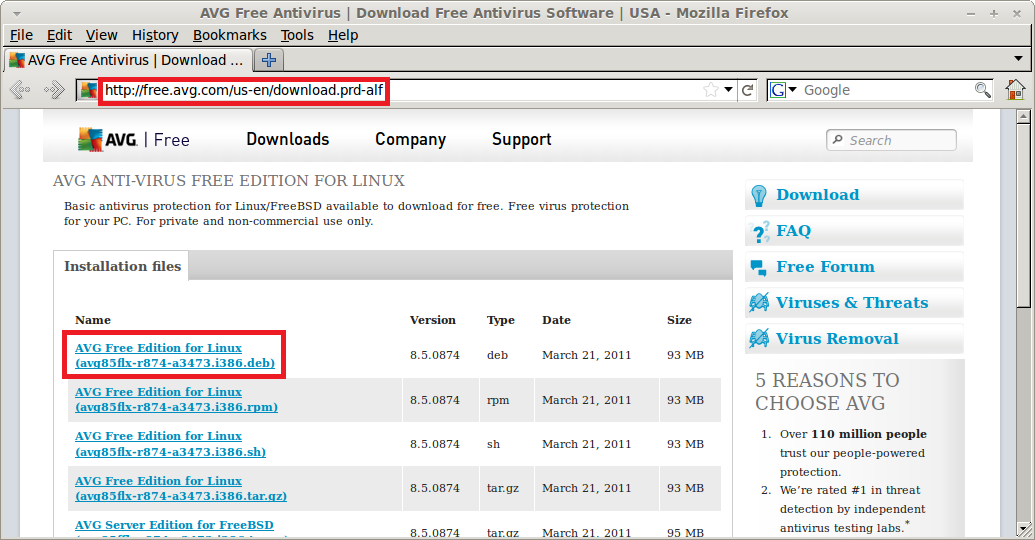1035x540 pixels.
Task: Download the i386.rpm AVG package
Action: coord(176,399)
